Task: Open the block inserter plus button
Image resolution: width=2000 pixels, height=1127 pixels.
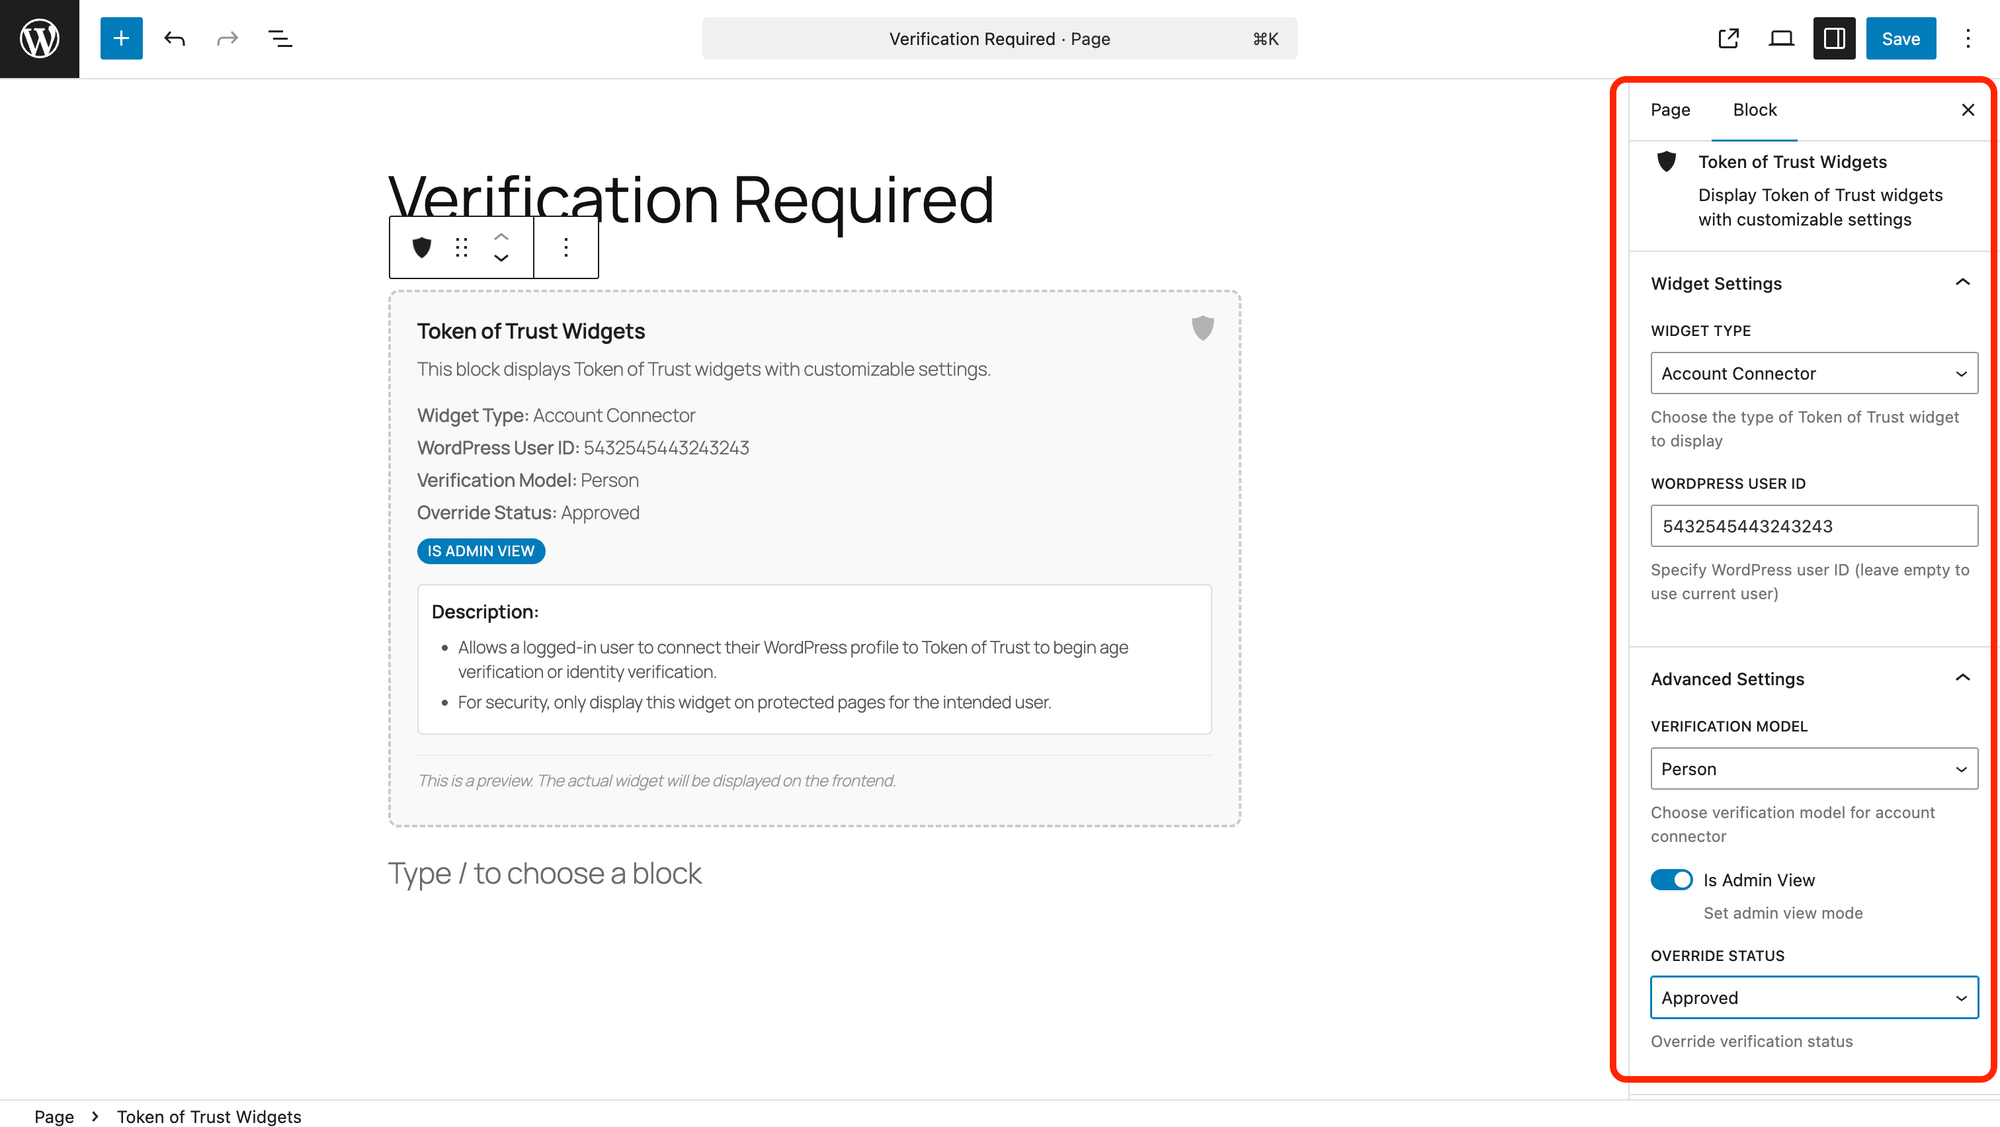Action: (121, 39)
